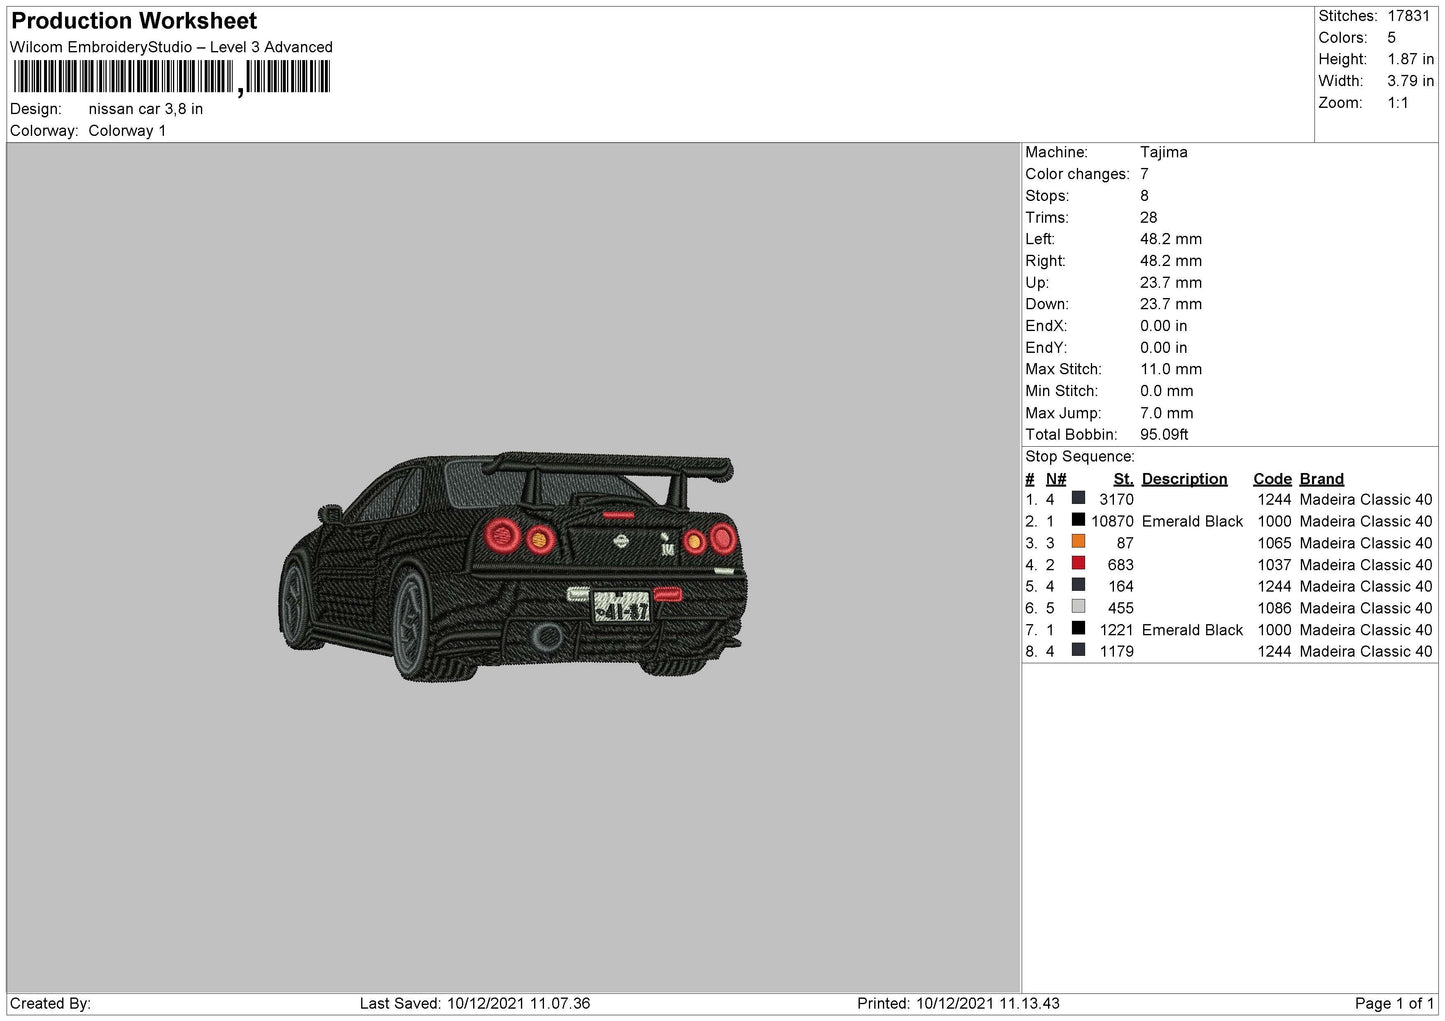
Task: Click 'Emerald Black' in stop row 2
Action: coord(1192,521)
